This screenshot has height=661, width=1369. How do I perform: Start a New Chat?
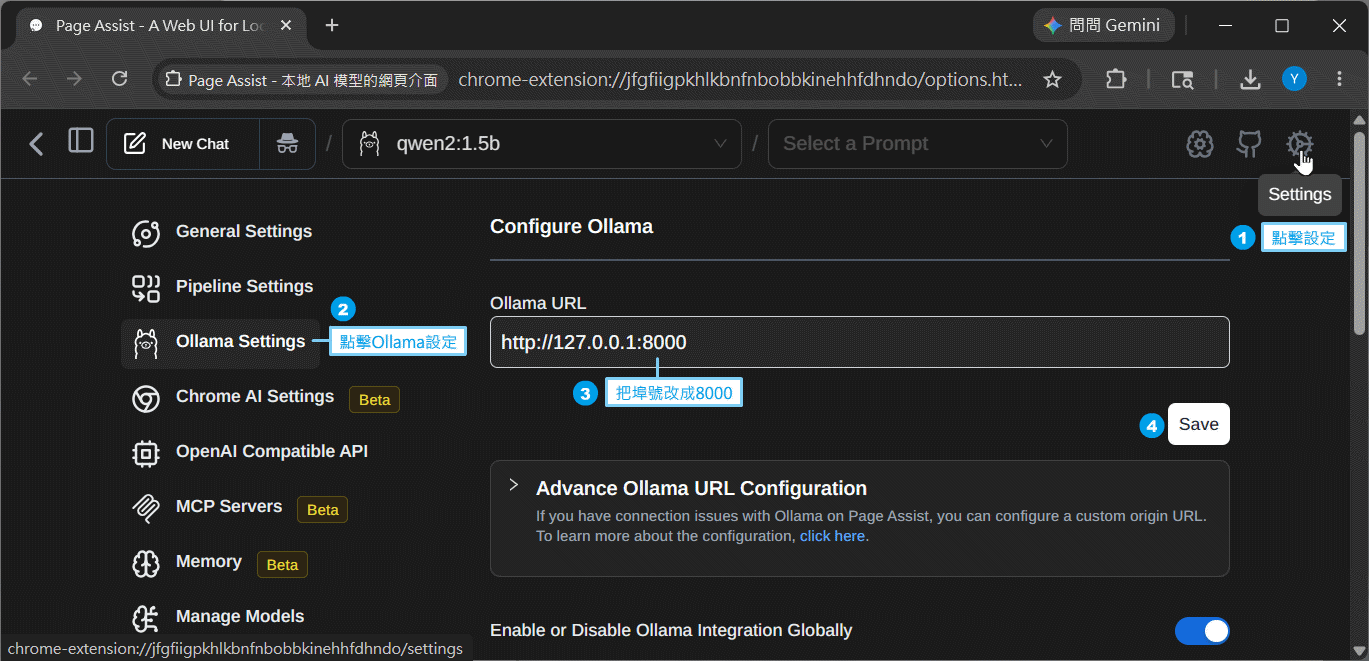[x=183, y=144]
